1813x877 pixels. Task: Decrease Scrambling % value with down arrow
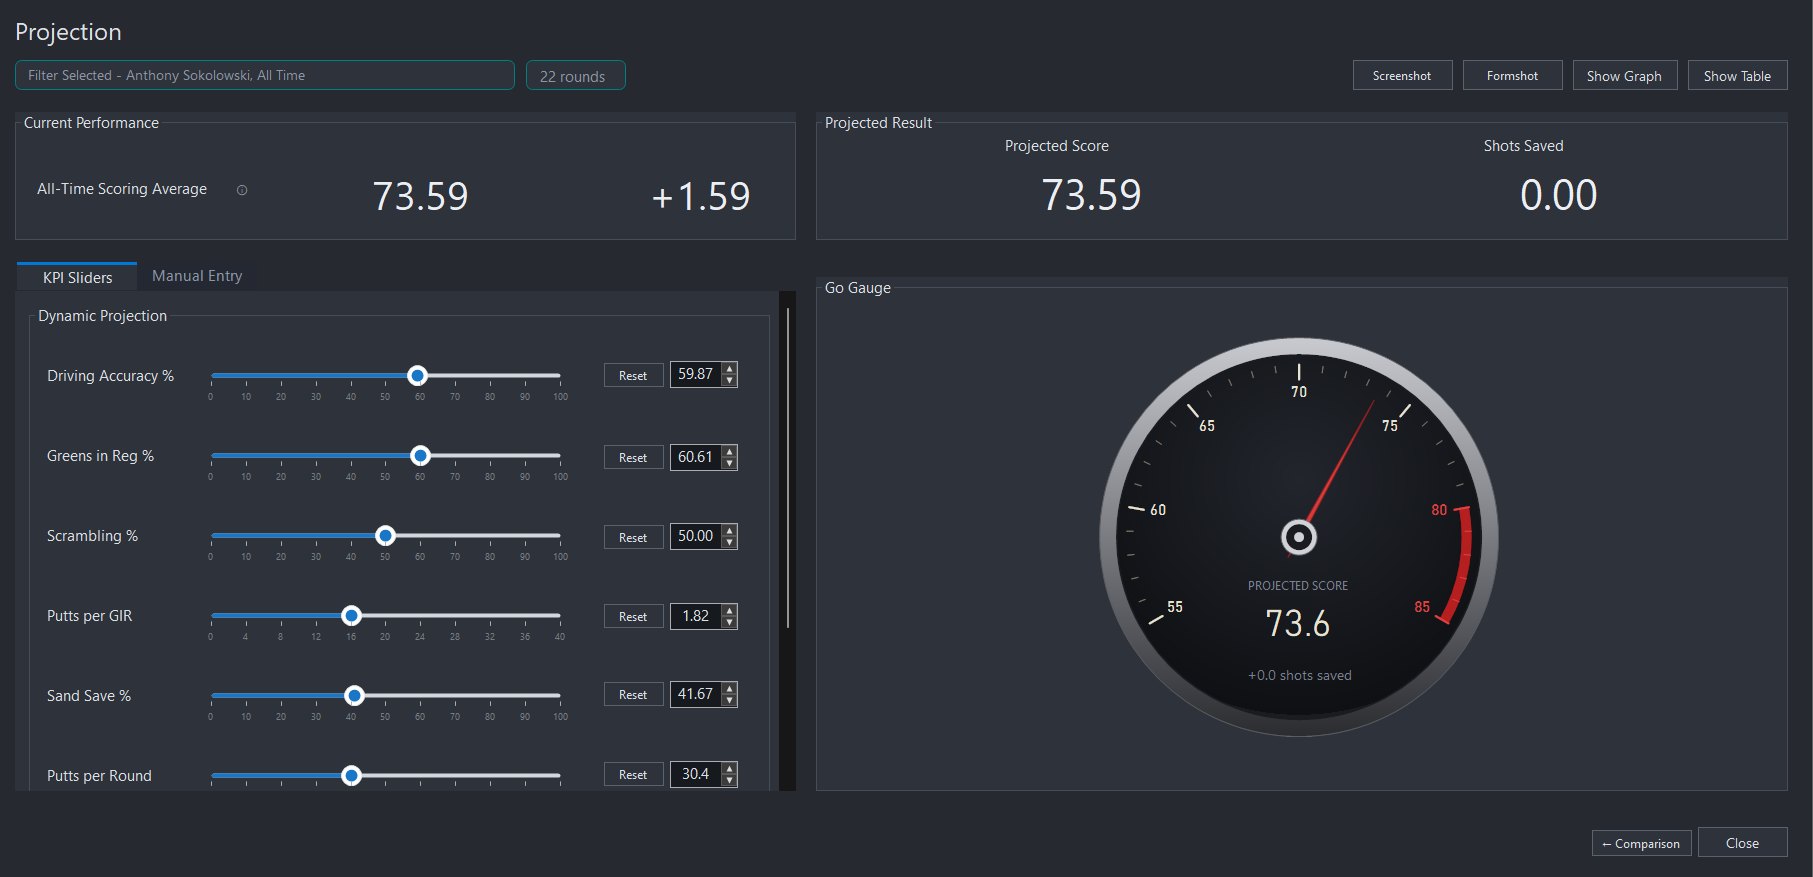point(730,543)
